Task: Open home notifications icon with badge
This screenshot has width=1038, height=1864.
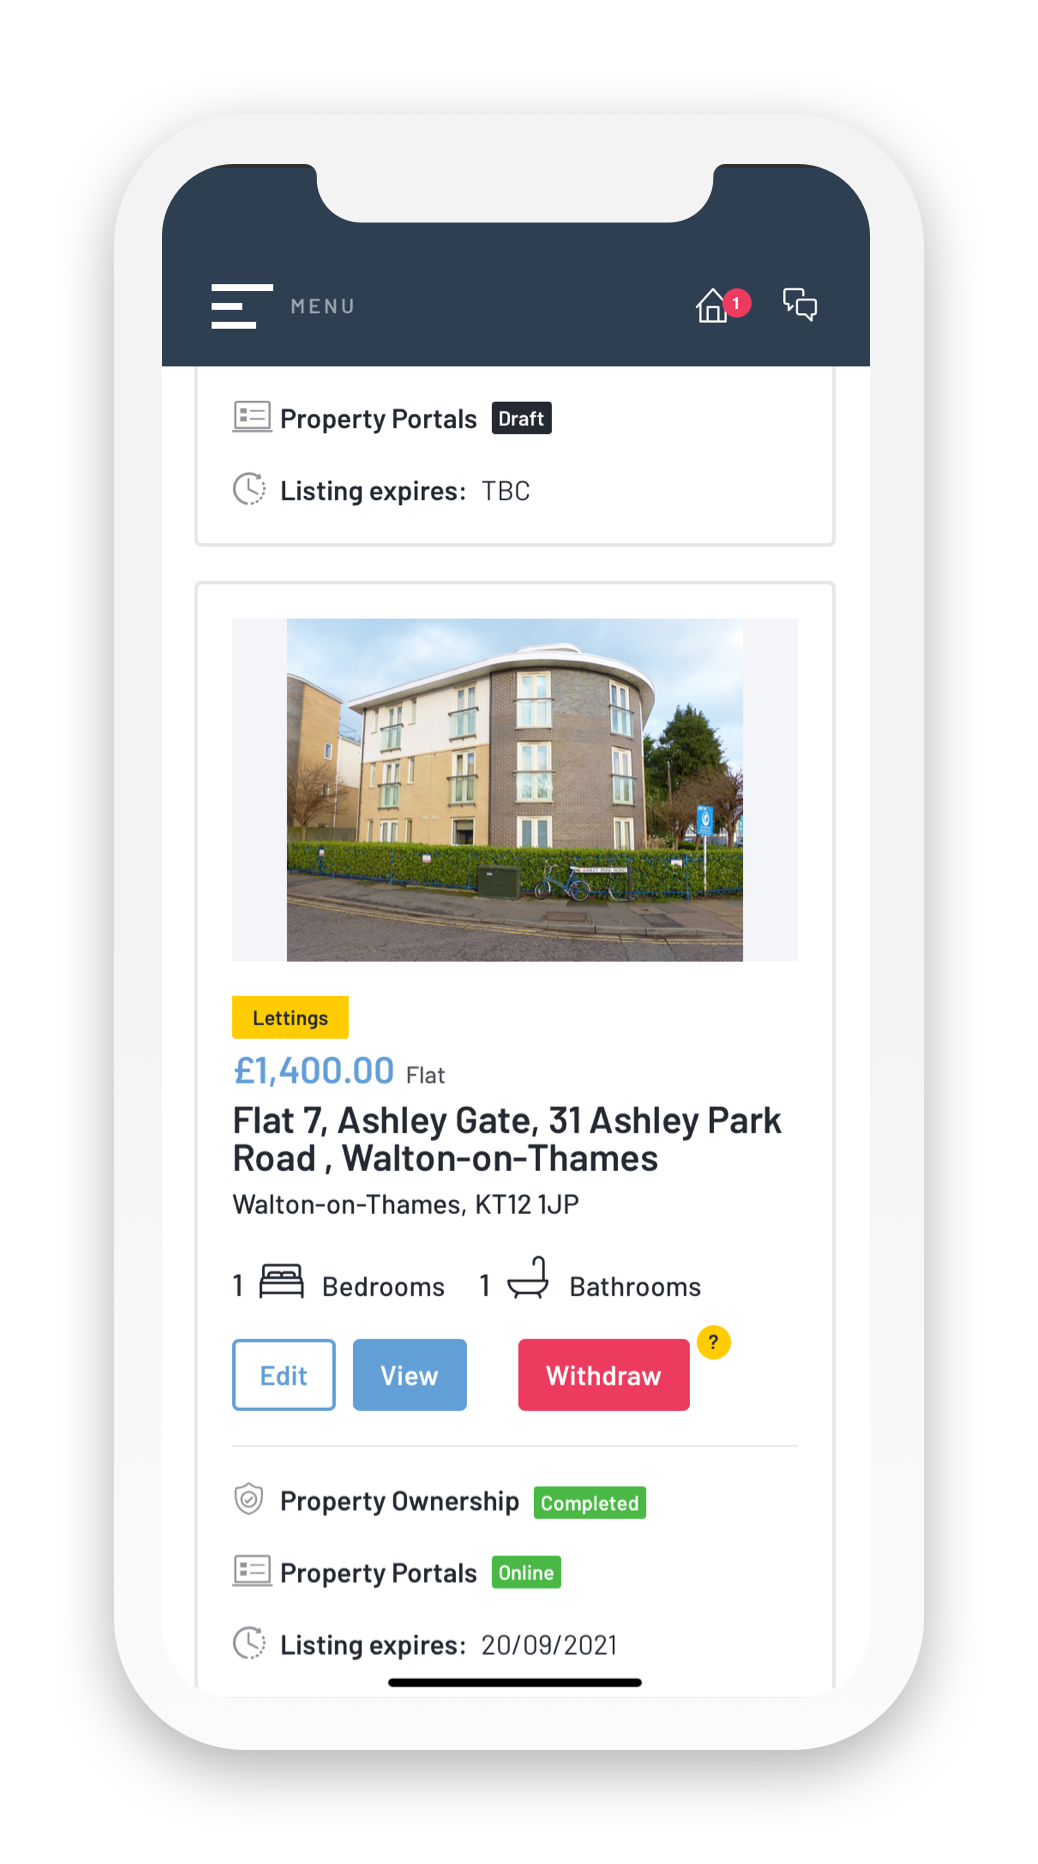Action: coord(712,306)
